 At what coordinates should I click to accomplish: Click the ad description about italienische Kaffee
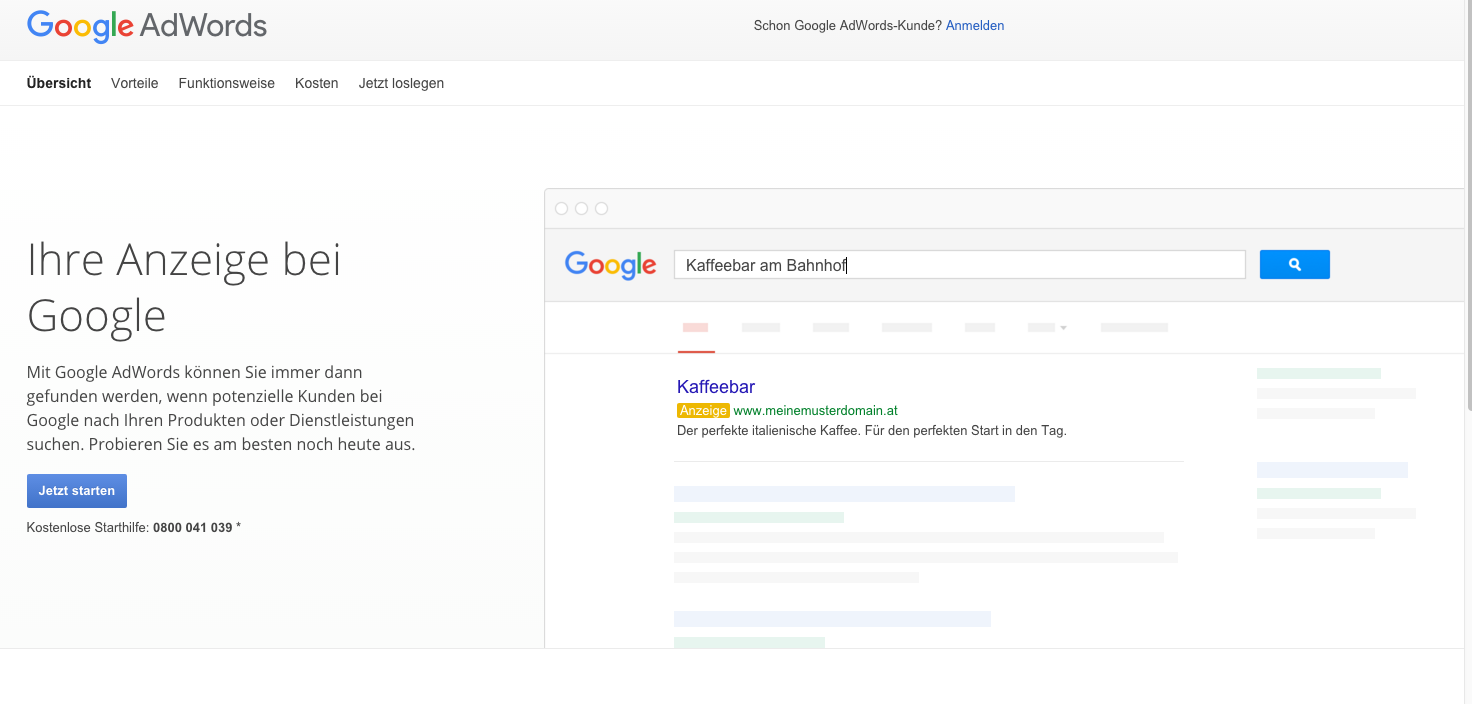point(872,431)
